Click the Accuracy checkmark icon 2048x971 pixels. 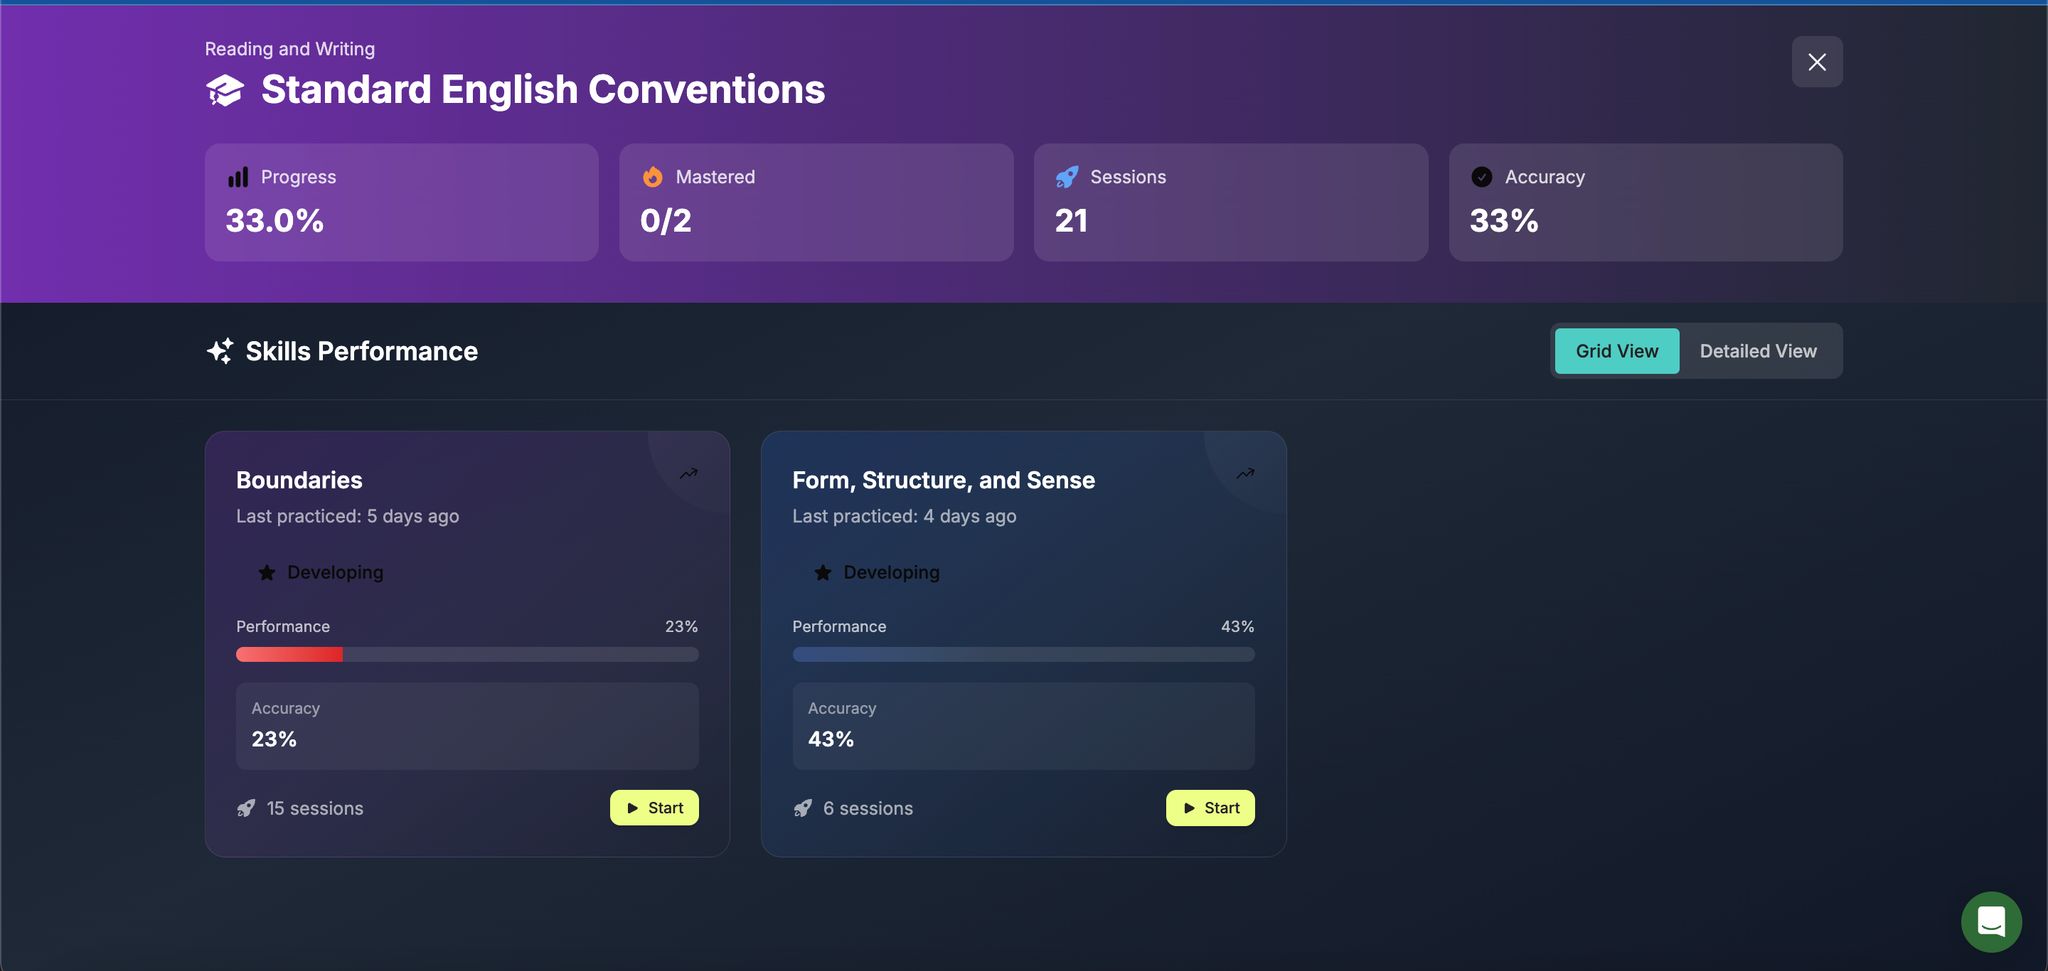(x=1482, y=177)
